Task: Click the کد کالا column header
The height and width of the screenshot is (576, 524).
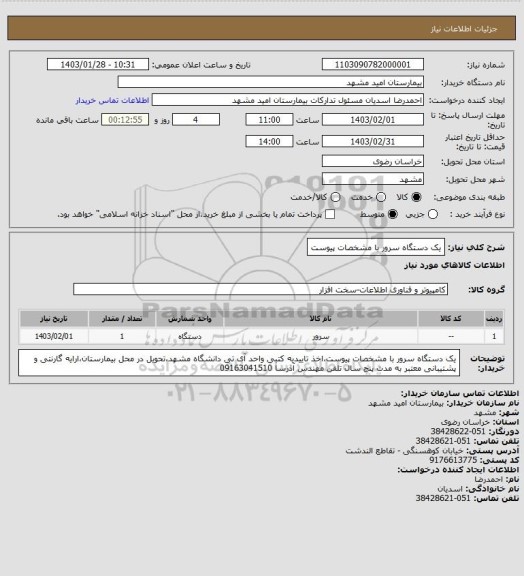Action: 451,318
